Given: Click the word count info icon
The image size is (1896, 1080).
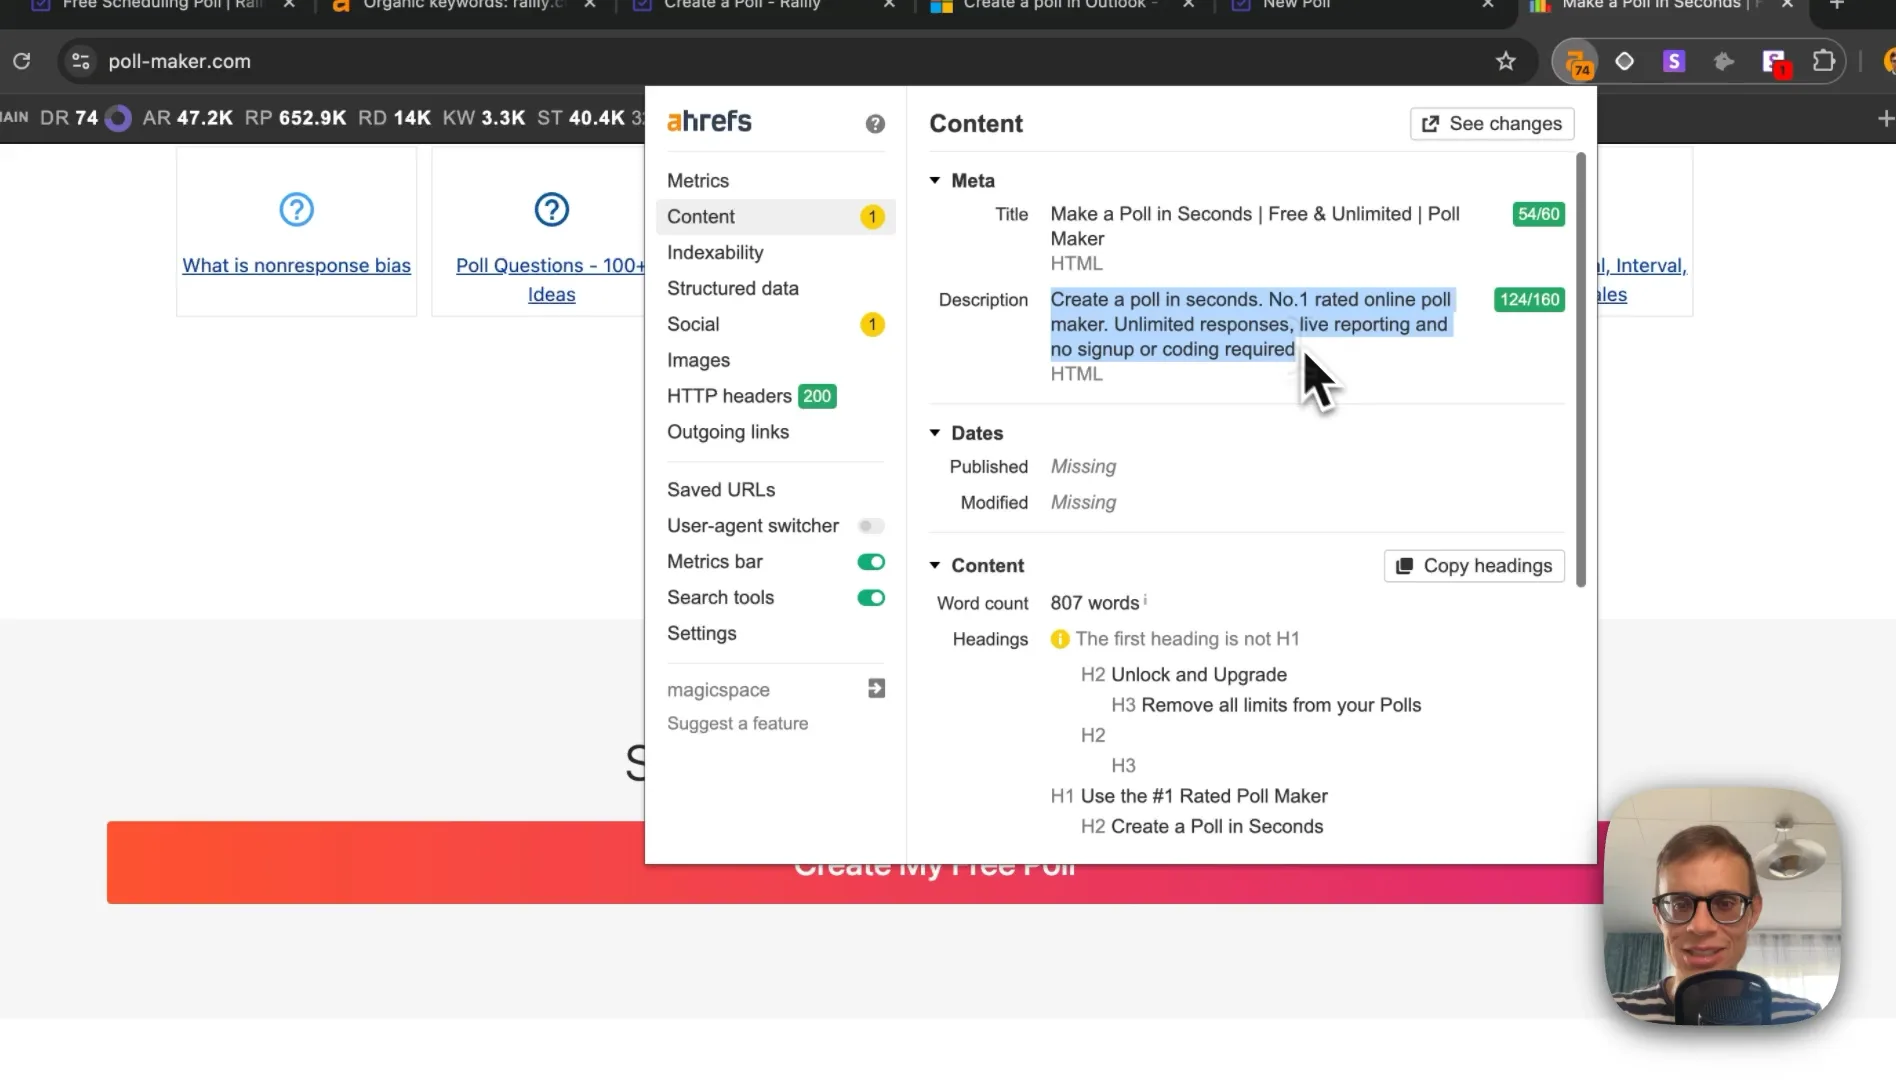Looking at the screenshot, I should coord(1145,600).
